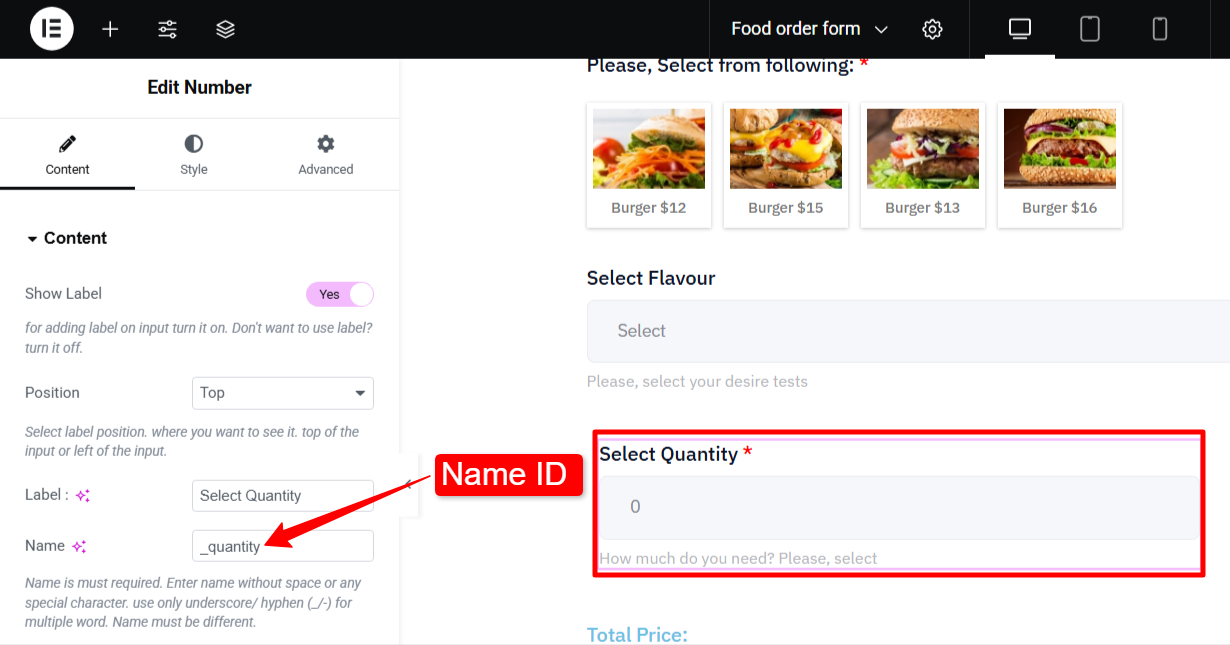
Task: Open the structure layers icon
Action: pos(226,29)
